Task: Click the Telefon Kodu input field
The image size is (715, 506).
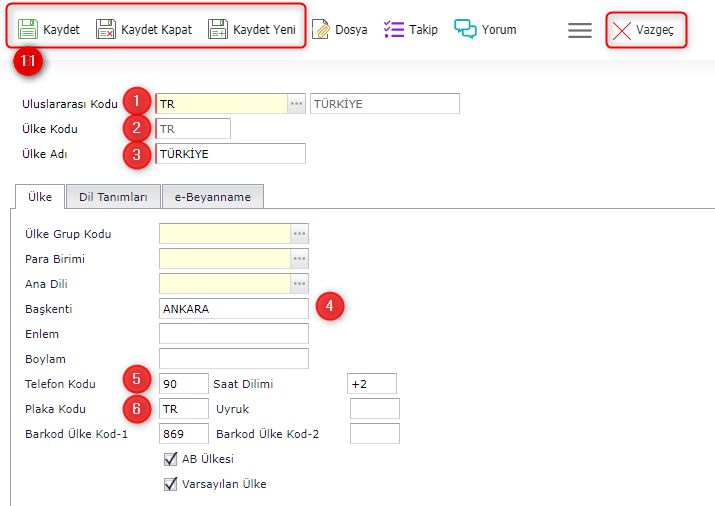Action: 183,384
